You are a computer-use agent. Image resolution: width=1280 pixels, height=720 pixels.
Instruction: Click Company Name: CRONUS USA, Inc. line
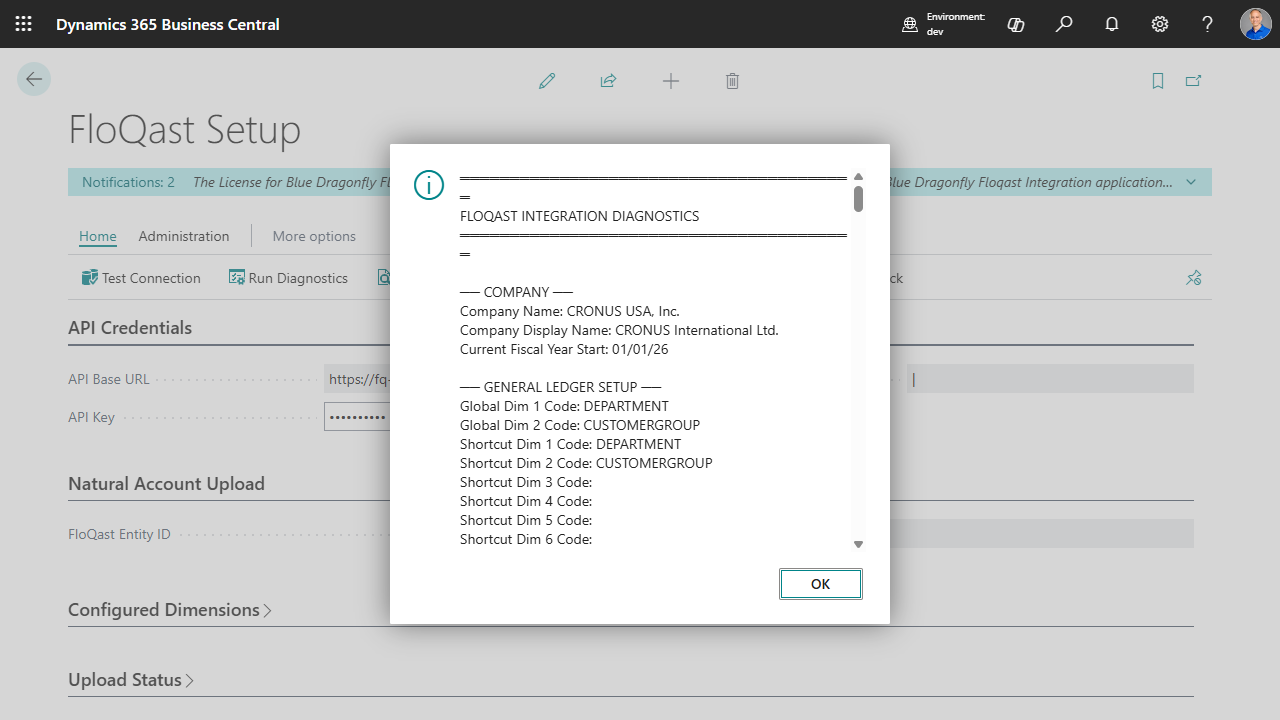coord(570,311)
